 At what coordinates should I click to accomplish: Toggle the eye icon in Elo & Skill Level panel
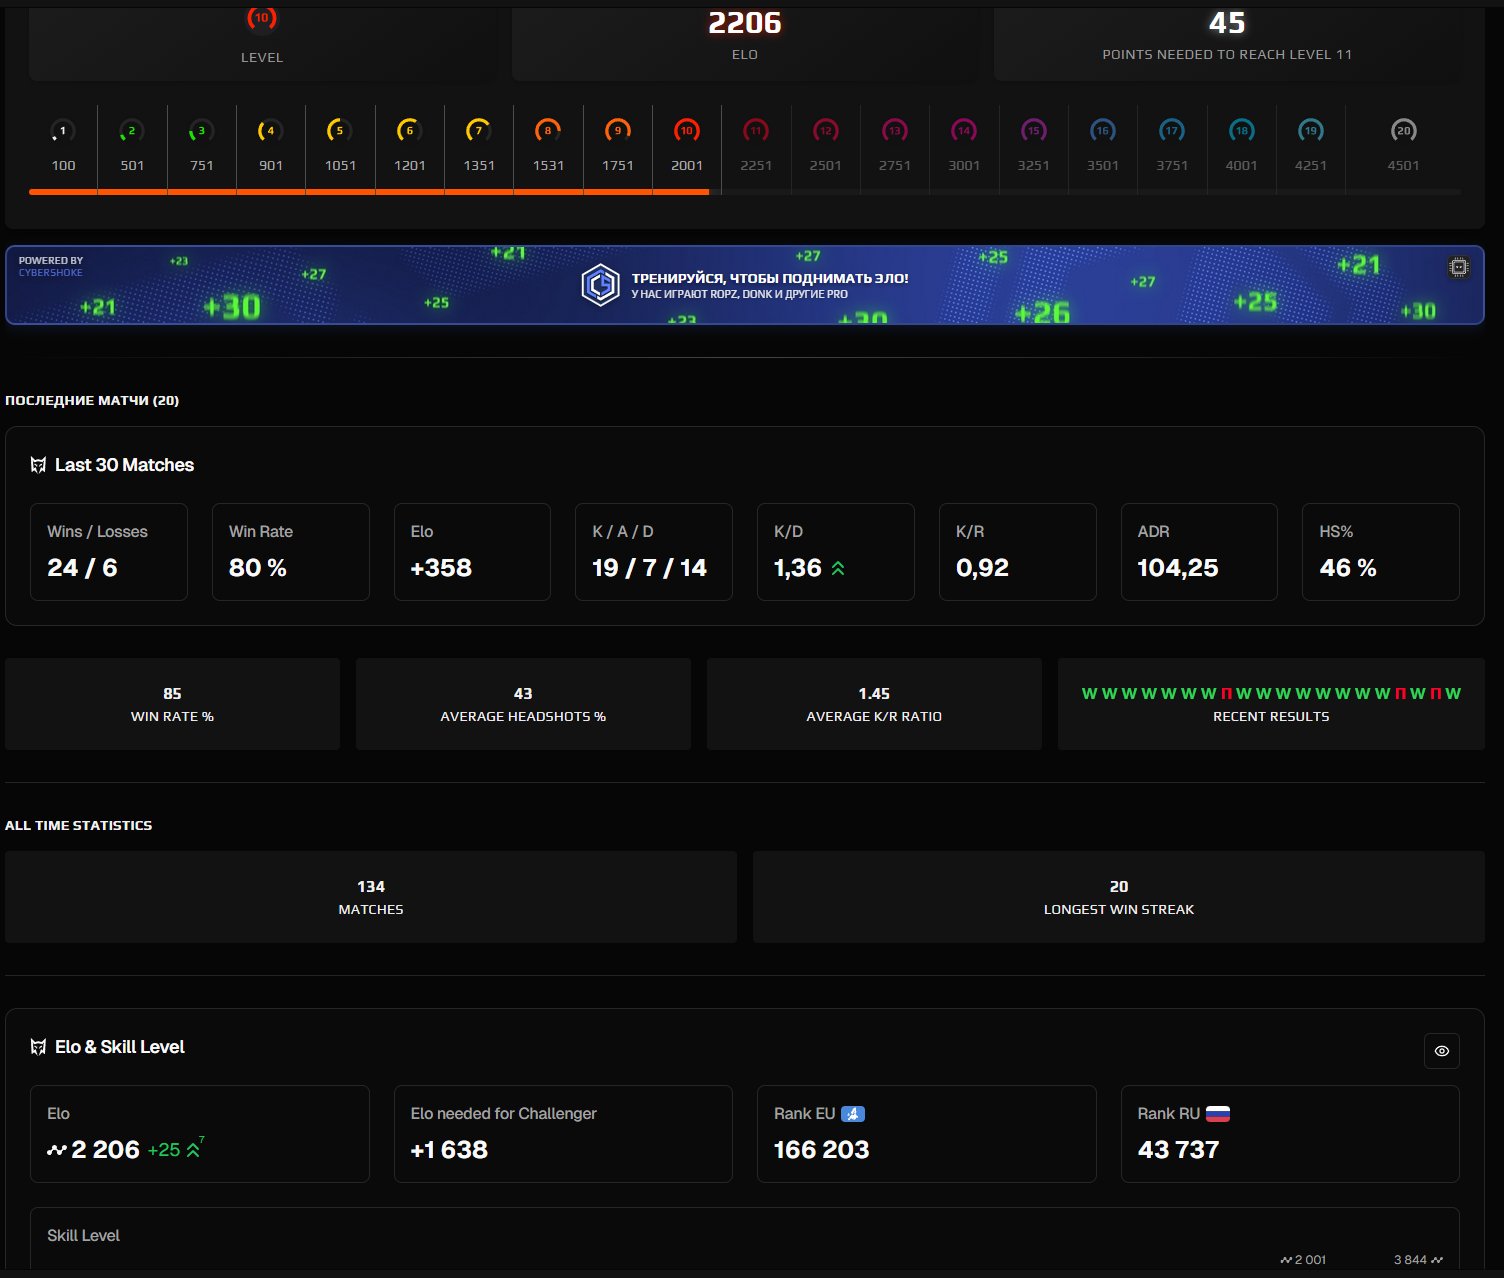[x=1441, y=1051]
